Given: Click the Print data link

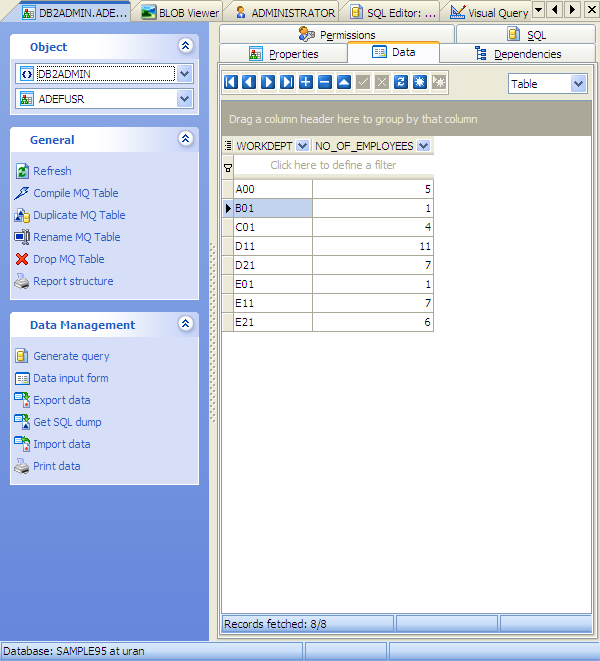Looking at the screenshot, I should [x=57, y=466].
